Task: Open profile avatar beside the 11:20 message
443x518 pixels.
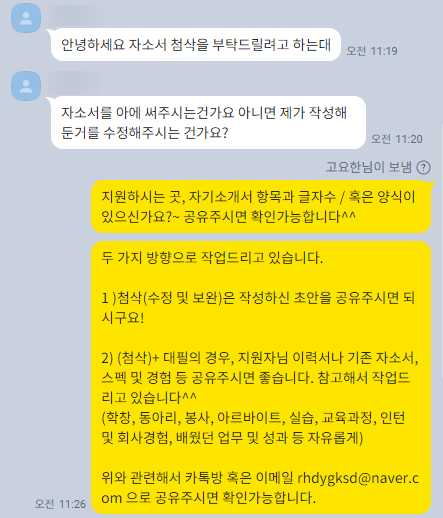Action: [26, 86]
